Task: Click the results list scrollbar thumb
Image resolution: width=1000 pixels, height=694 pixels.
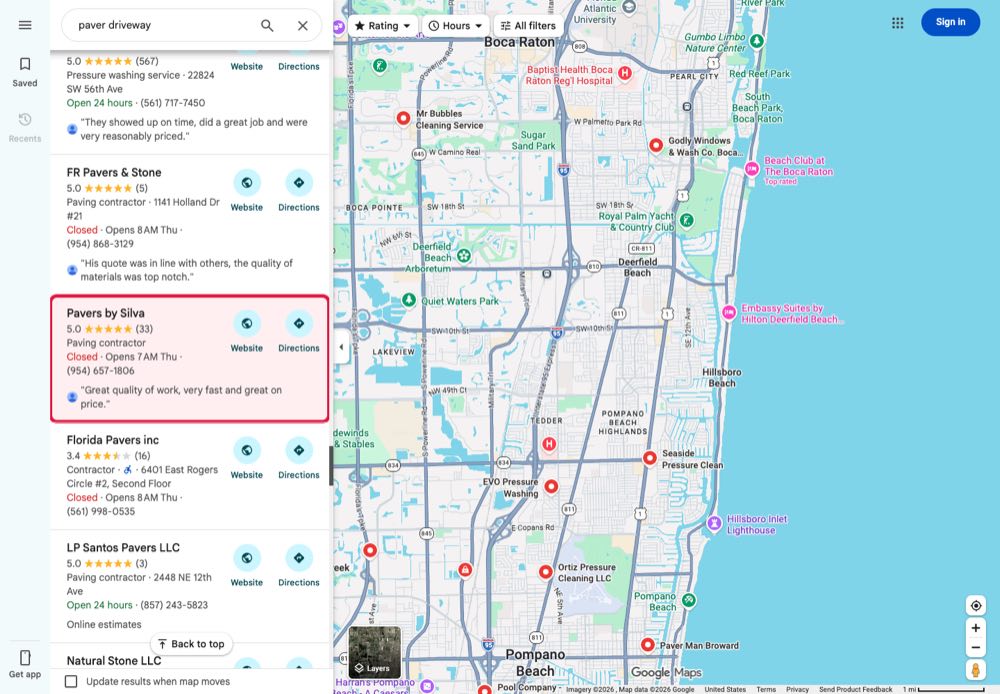Action: pos(331,466)
